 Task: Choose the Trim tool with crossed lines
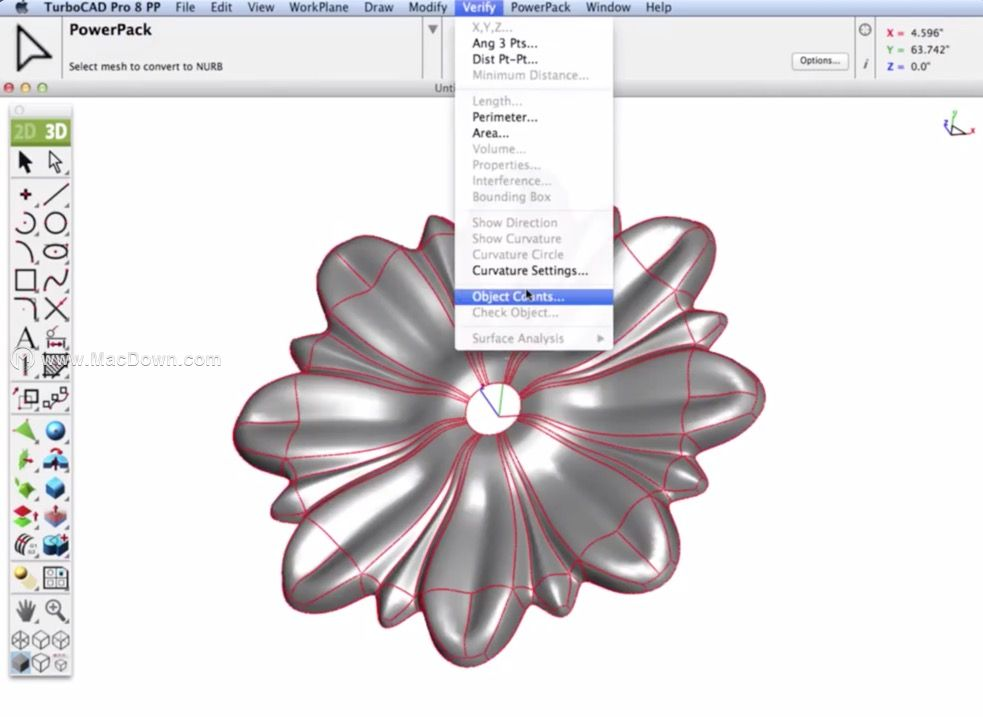[55, 309]
